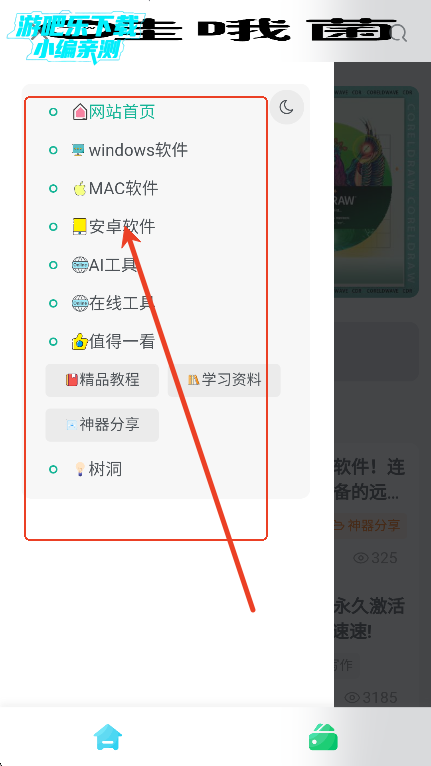Click the CorelDRAW banner thumbnail
The width and height of the screenshot is (431, 766).
point(376,192)
